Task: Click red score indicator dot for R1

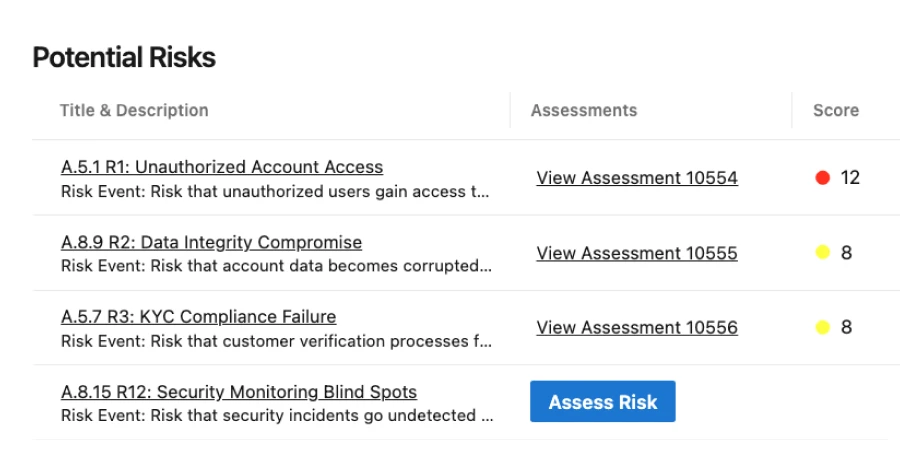Action: (x=823, y=178)
